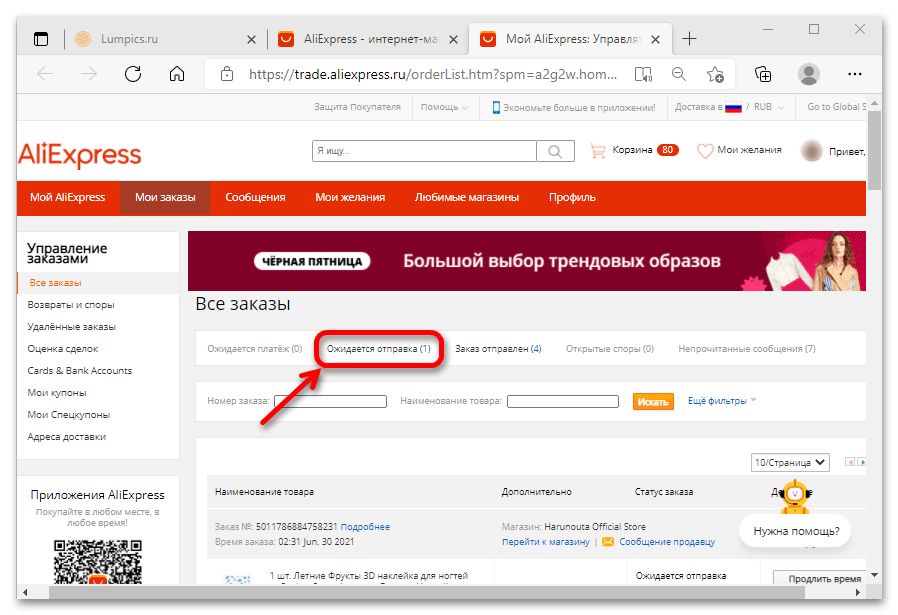Click the browser Forward arrow
898x615 pixels.
pyautogui.click(x=89, y=74)
